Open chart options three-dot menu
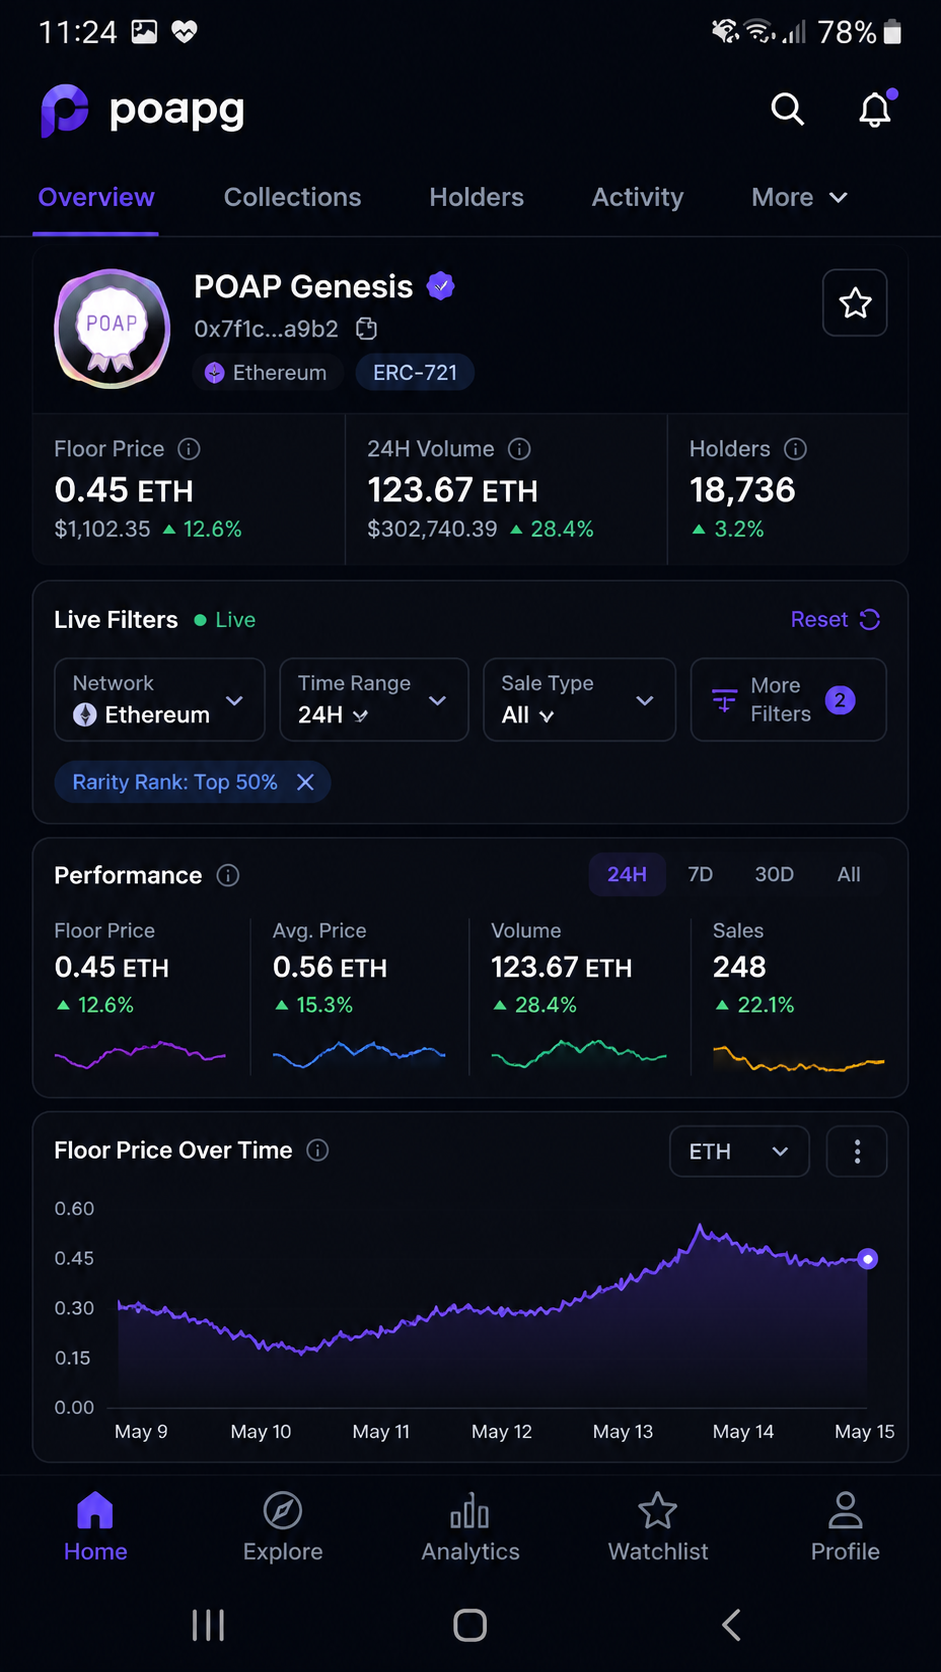The image size is (941, 1672). click(x=857, y=1152)
